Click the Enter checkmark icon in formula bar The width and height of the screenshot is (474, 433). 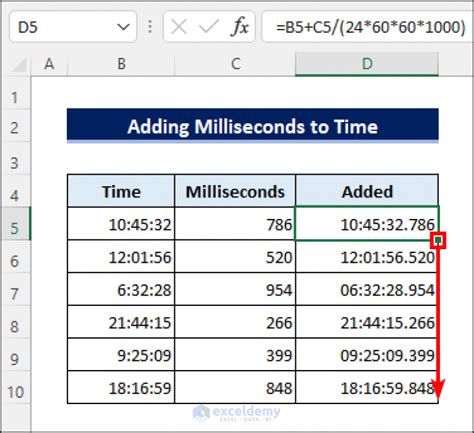pos(209,27)
